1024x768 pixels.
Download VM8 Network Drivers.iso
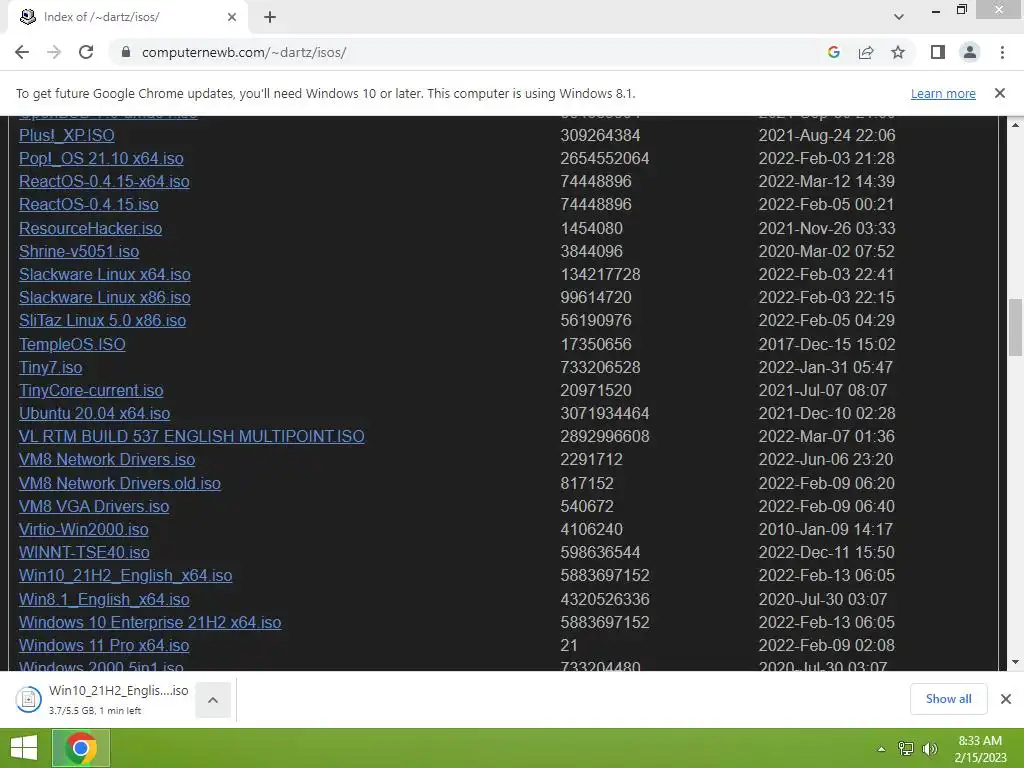click(x=106, y=459)
